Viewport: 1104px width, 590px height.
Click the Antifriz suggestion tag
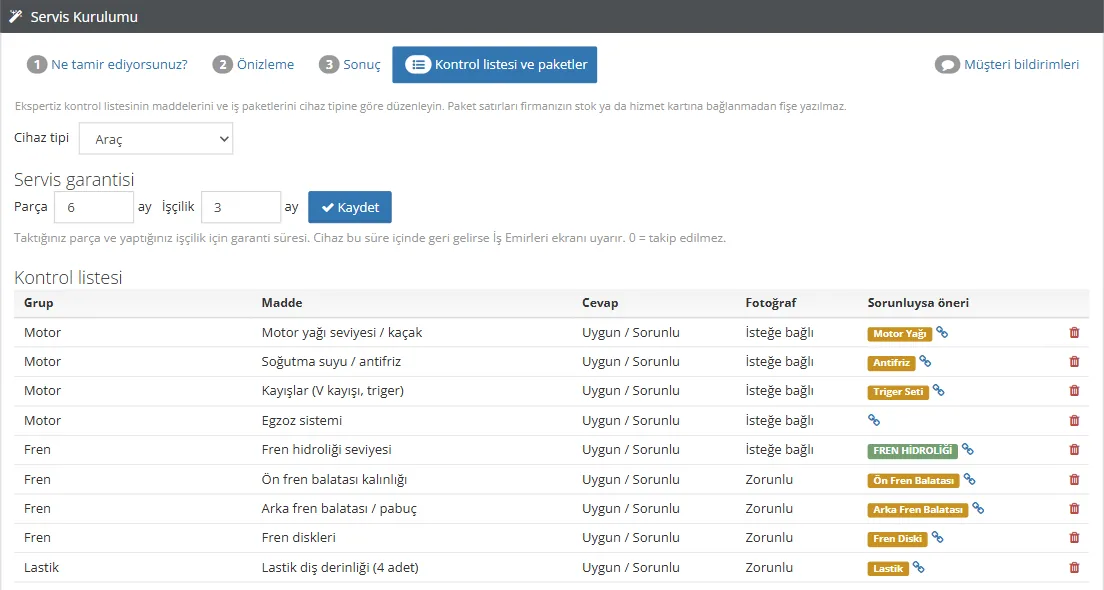tap(891, 363)
